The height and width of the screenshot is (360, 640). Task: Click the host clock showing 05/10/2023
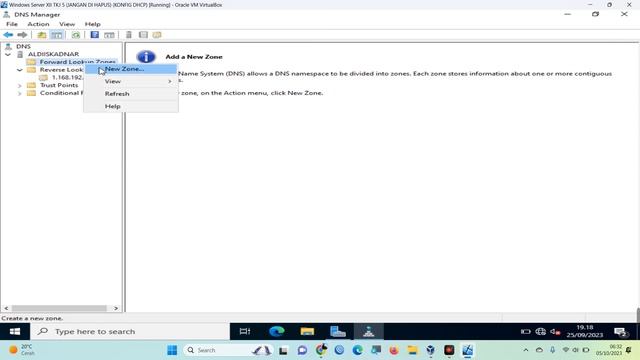click(609, 350)
